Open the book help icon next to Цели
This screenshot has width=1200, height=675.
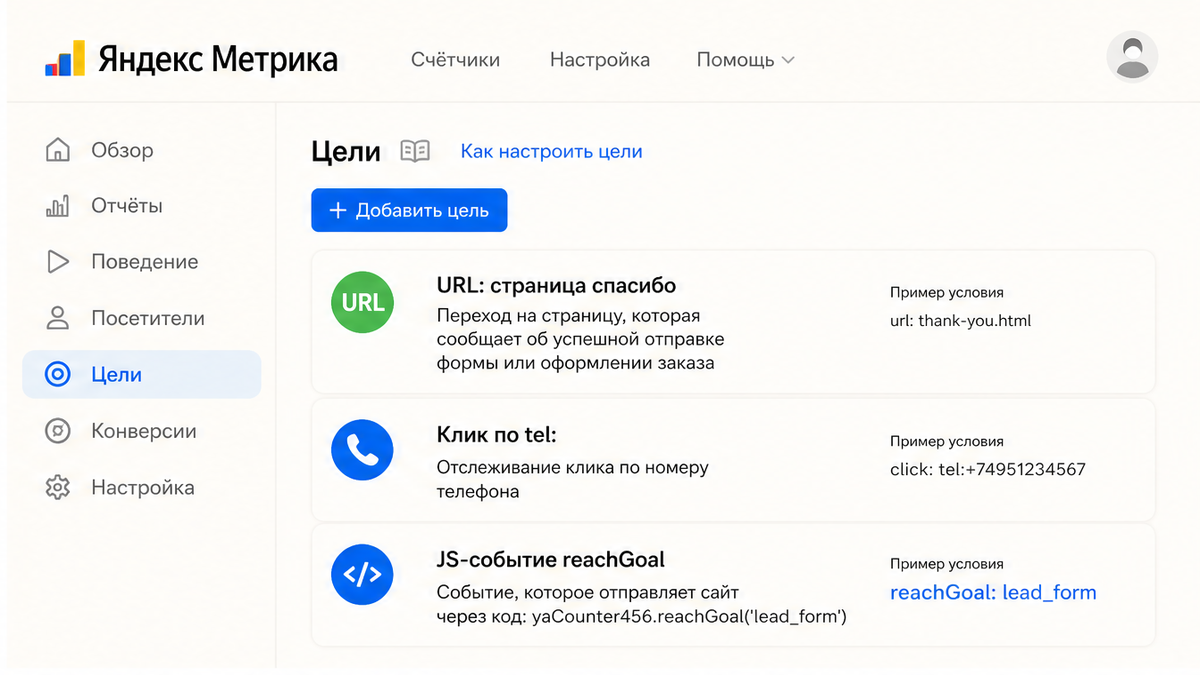(415, 151)
